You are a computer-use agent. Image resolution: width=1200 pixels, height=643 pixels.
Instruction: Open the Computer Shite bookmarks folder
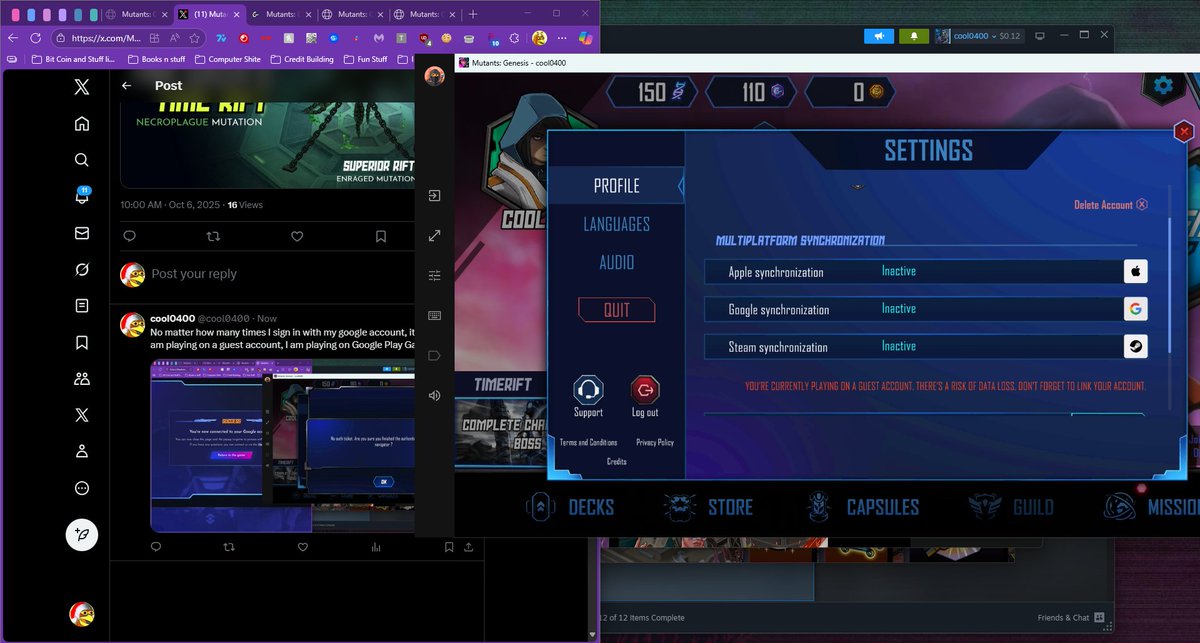227,59
